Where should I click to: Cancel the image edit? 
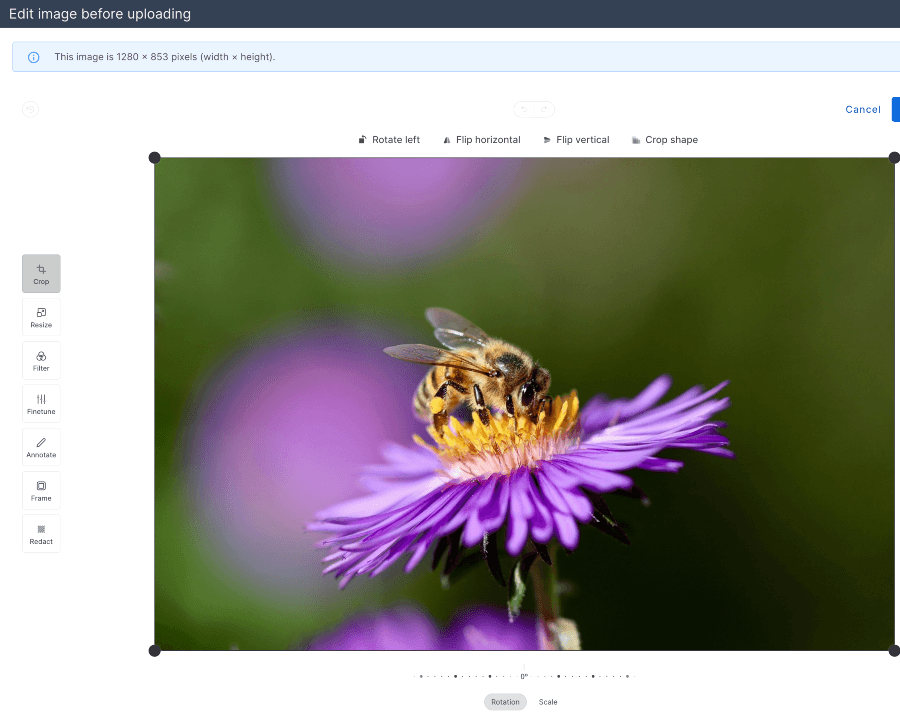[862, 109]
